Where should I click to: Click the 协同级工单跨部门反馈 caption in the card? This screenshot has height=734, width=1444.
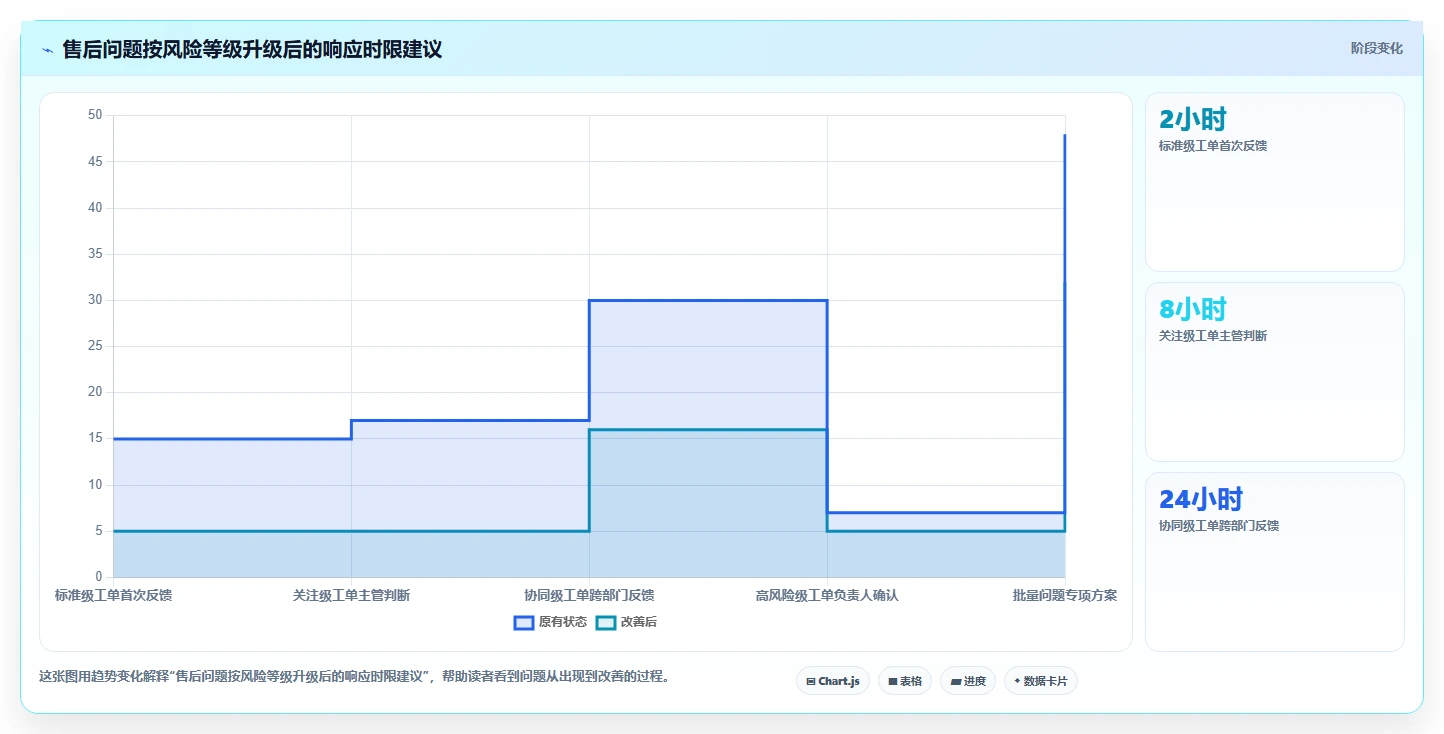pos(1219,526)
